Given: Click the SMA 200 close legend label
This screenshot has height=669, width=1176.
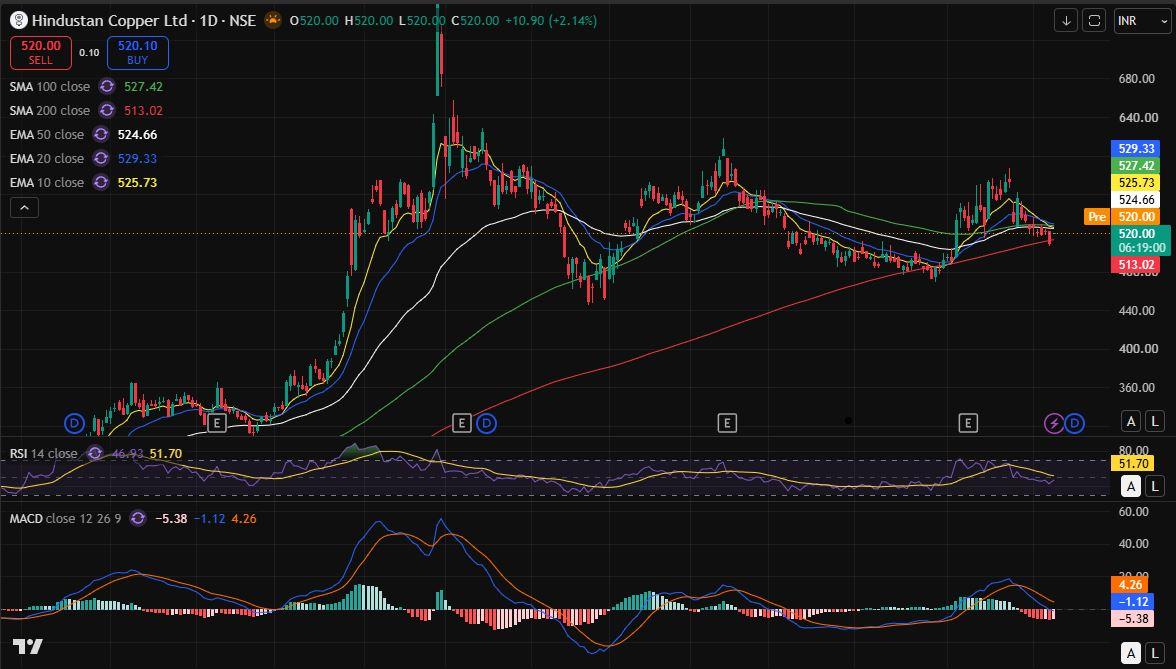Looking at the screenshot, I should pyautogui.click(x=50, y=110).
